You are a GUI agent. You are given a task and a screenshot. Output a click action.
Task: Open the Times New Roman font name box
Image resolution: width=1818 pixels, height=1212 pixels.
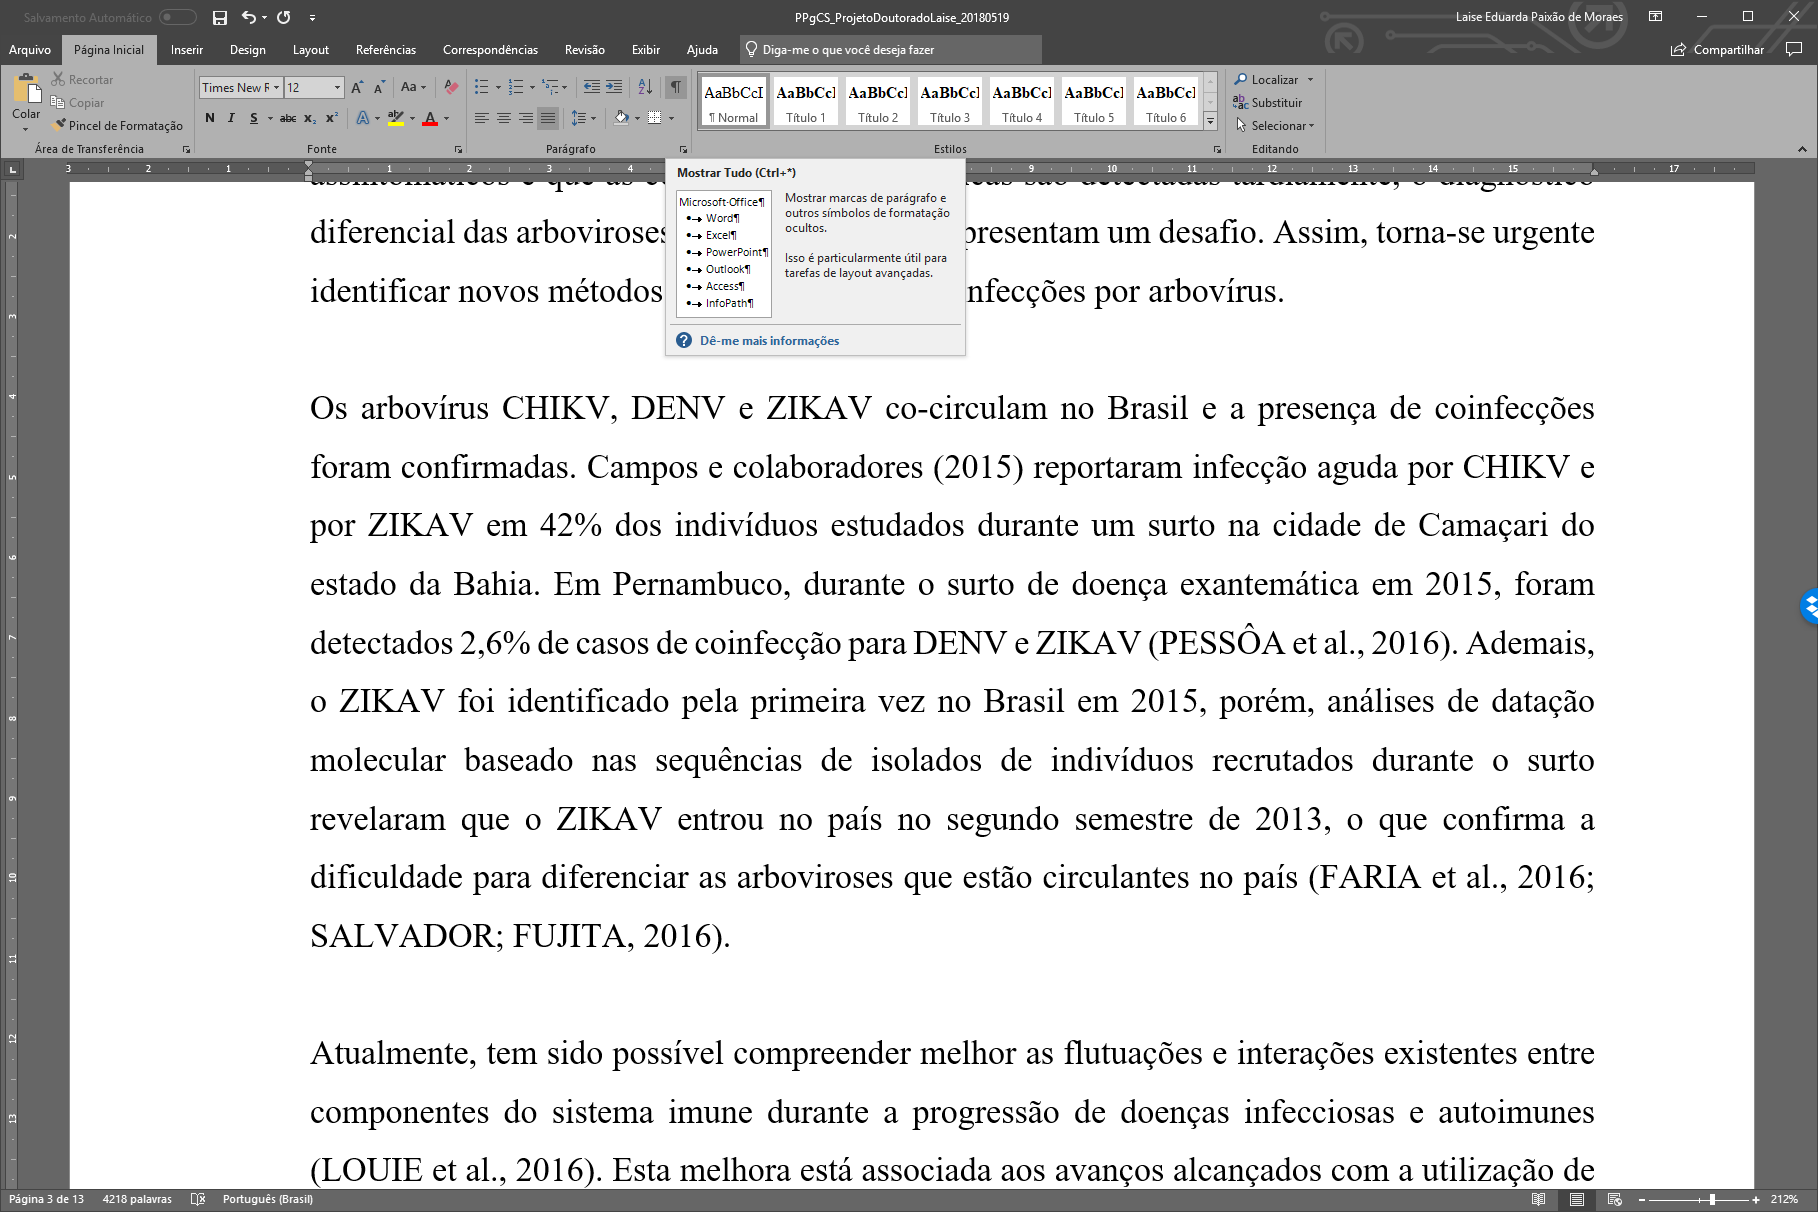(x=241, y=88)
